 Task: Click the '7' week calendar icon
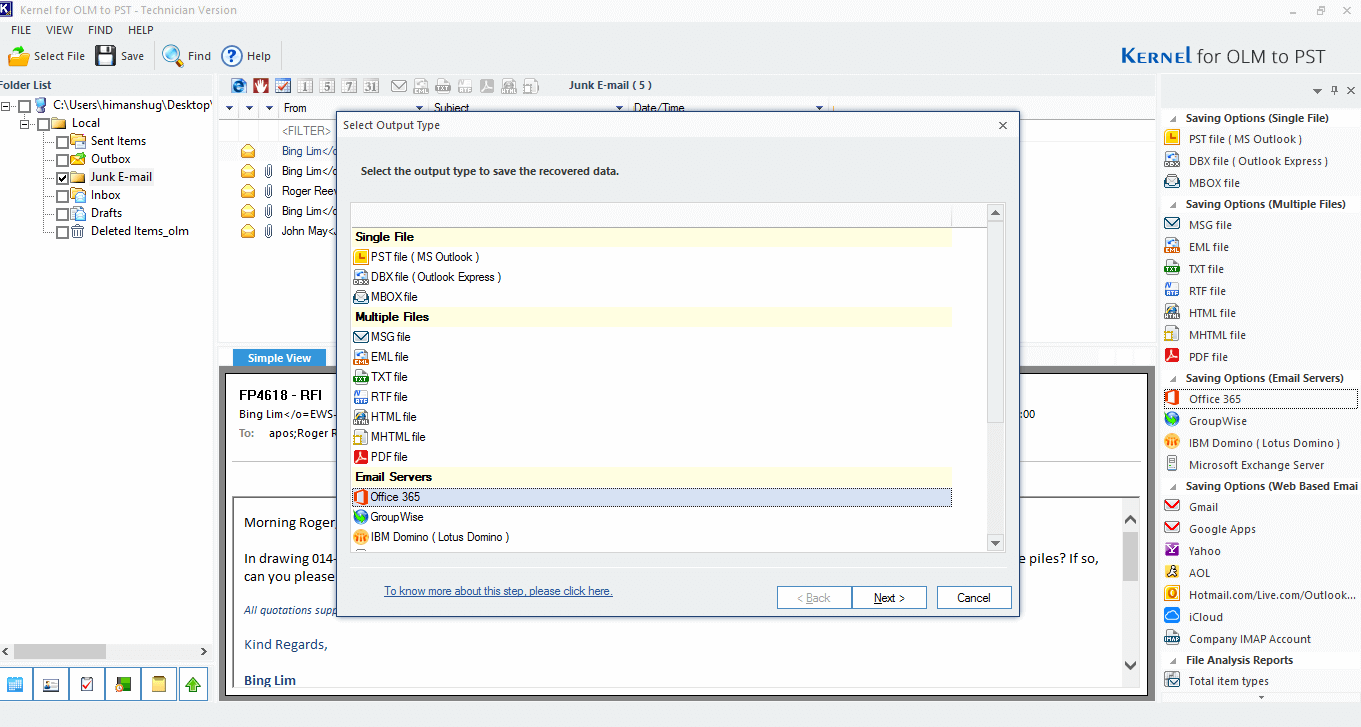[x=349, y=86]
